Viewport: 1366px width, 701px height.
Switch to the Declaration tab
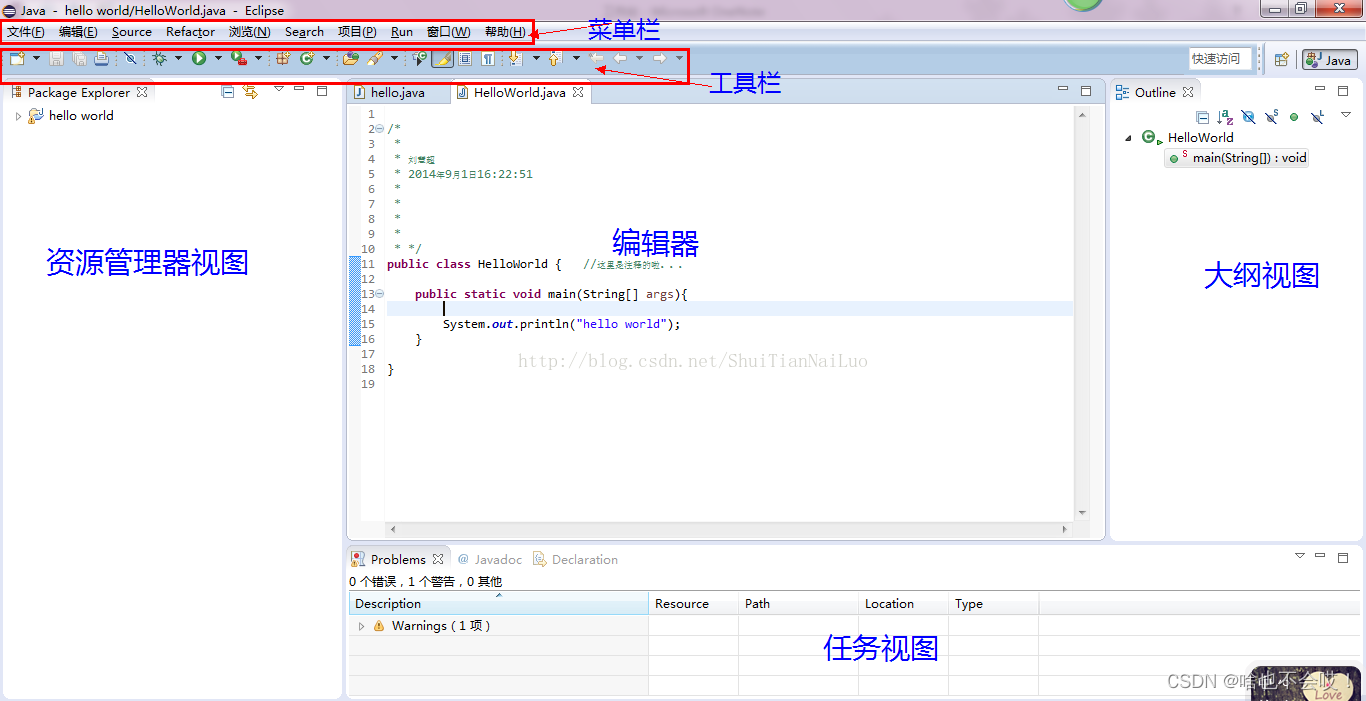(575, 560)
